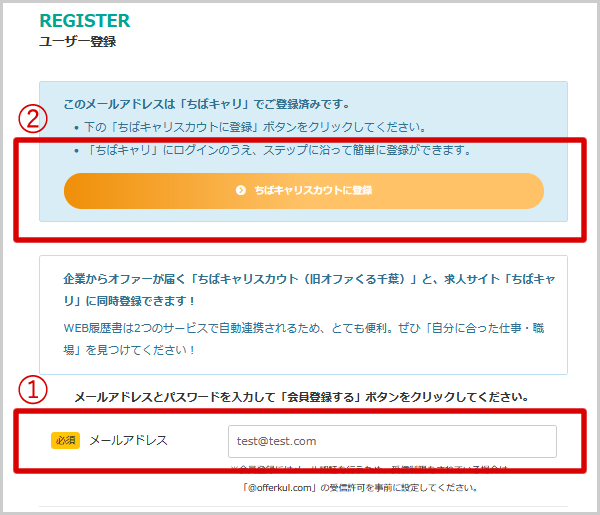This screenshot has height=515, width=600.
Task: Click the ユーザー登録 subtitle
Action: [78, 41]
